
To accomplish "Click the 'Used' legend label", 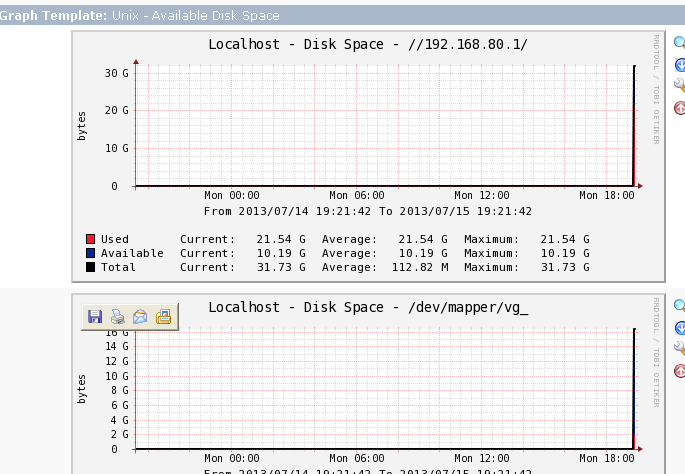I will pos(115,239).
